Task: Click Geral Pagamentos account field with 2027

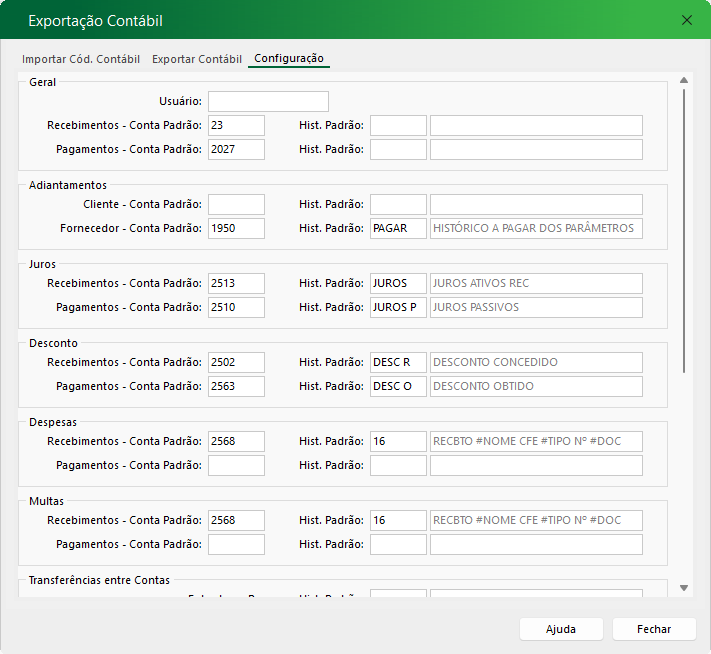Action: pyautogui.click(x=237, y=149)
